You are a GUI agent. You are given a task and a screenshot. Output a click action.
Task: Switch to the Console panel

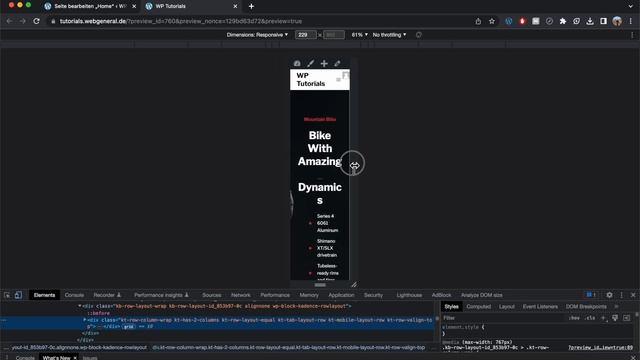(x=74, y=295)
